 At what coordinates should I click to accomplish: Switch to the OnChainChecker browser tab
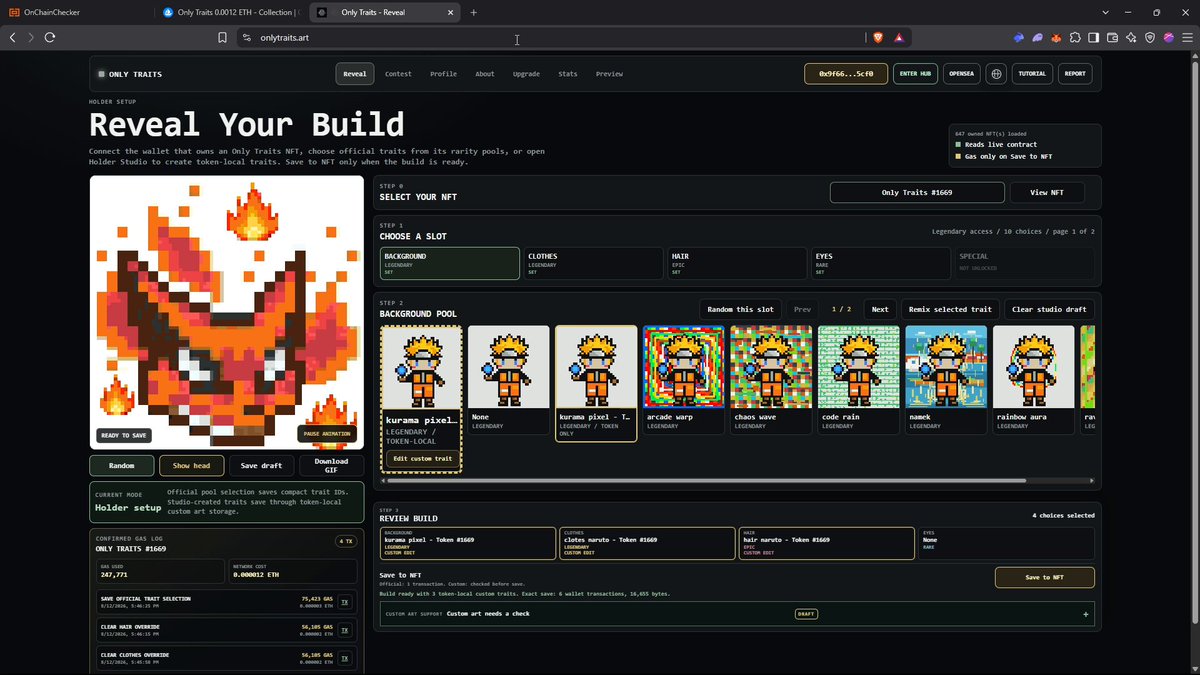[x=75, y=12]
